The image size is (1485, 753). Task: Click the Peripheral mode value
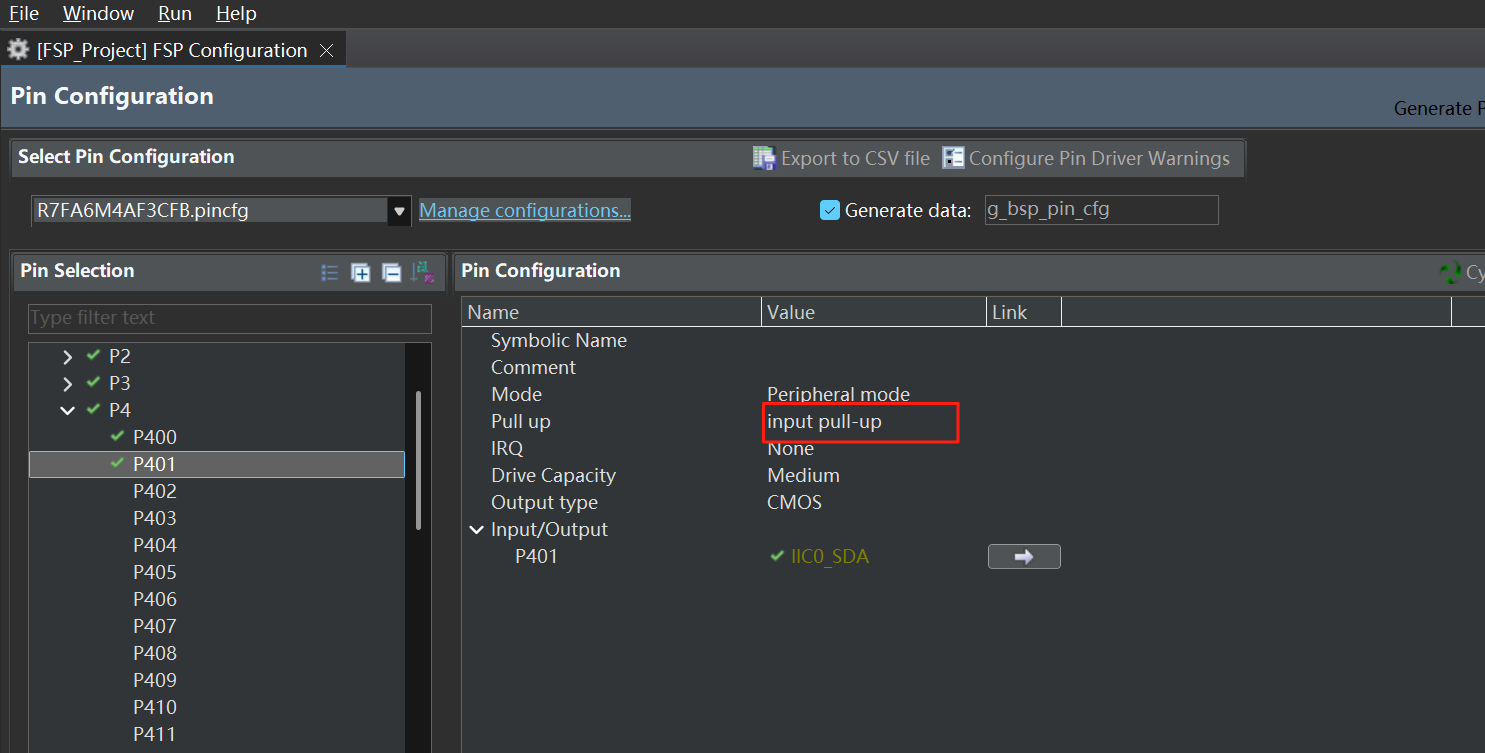pos(838,394)
